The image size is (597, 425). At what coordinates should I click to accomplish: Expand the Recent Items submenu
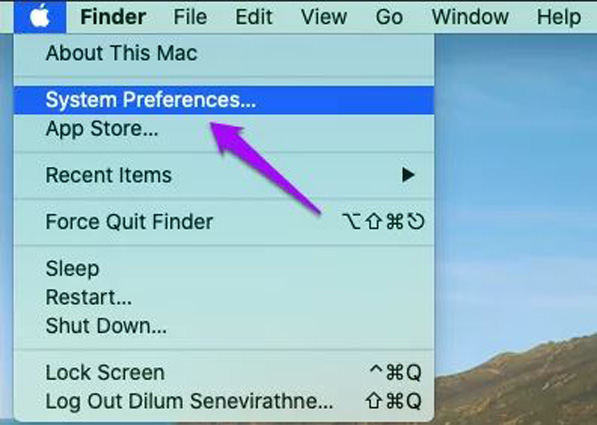click(224, 175)
